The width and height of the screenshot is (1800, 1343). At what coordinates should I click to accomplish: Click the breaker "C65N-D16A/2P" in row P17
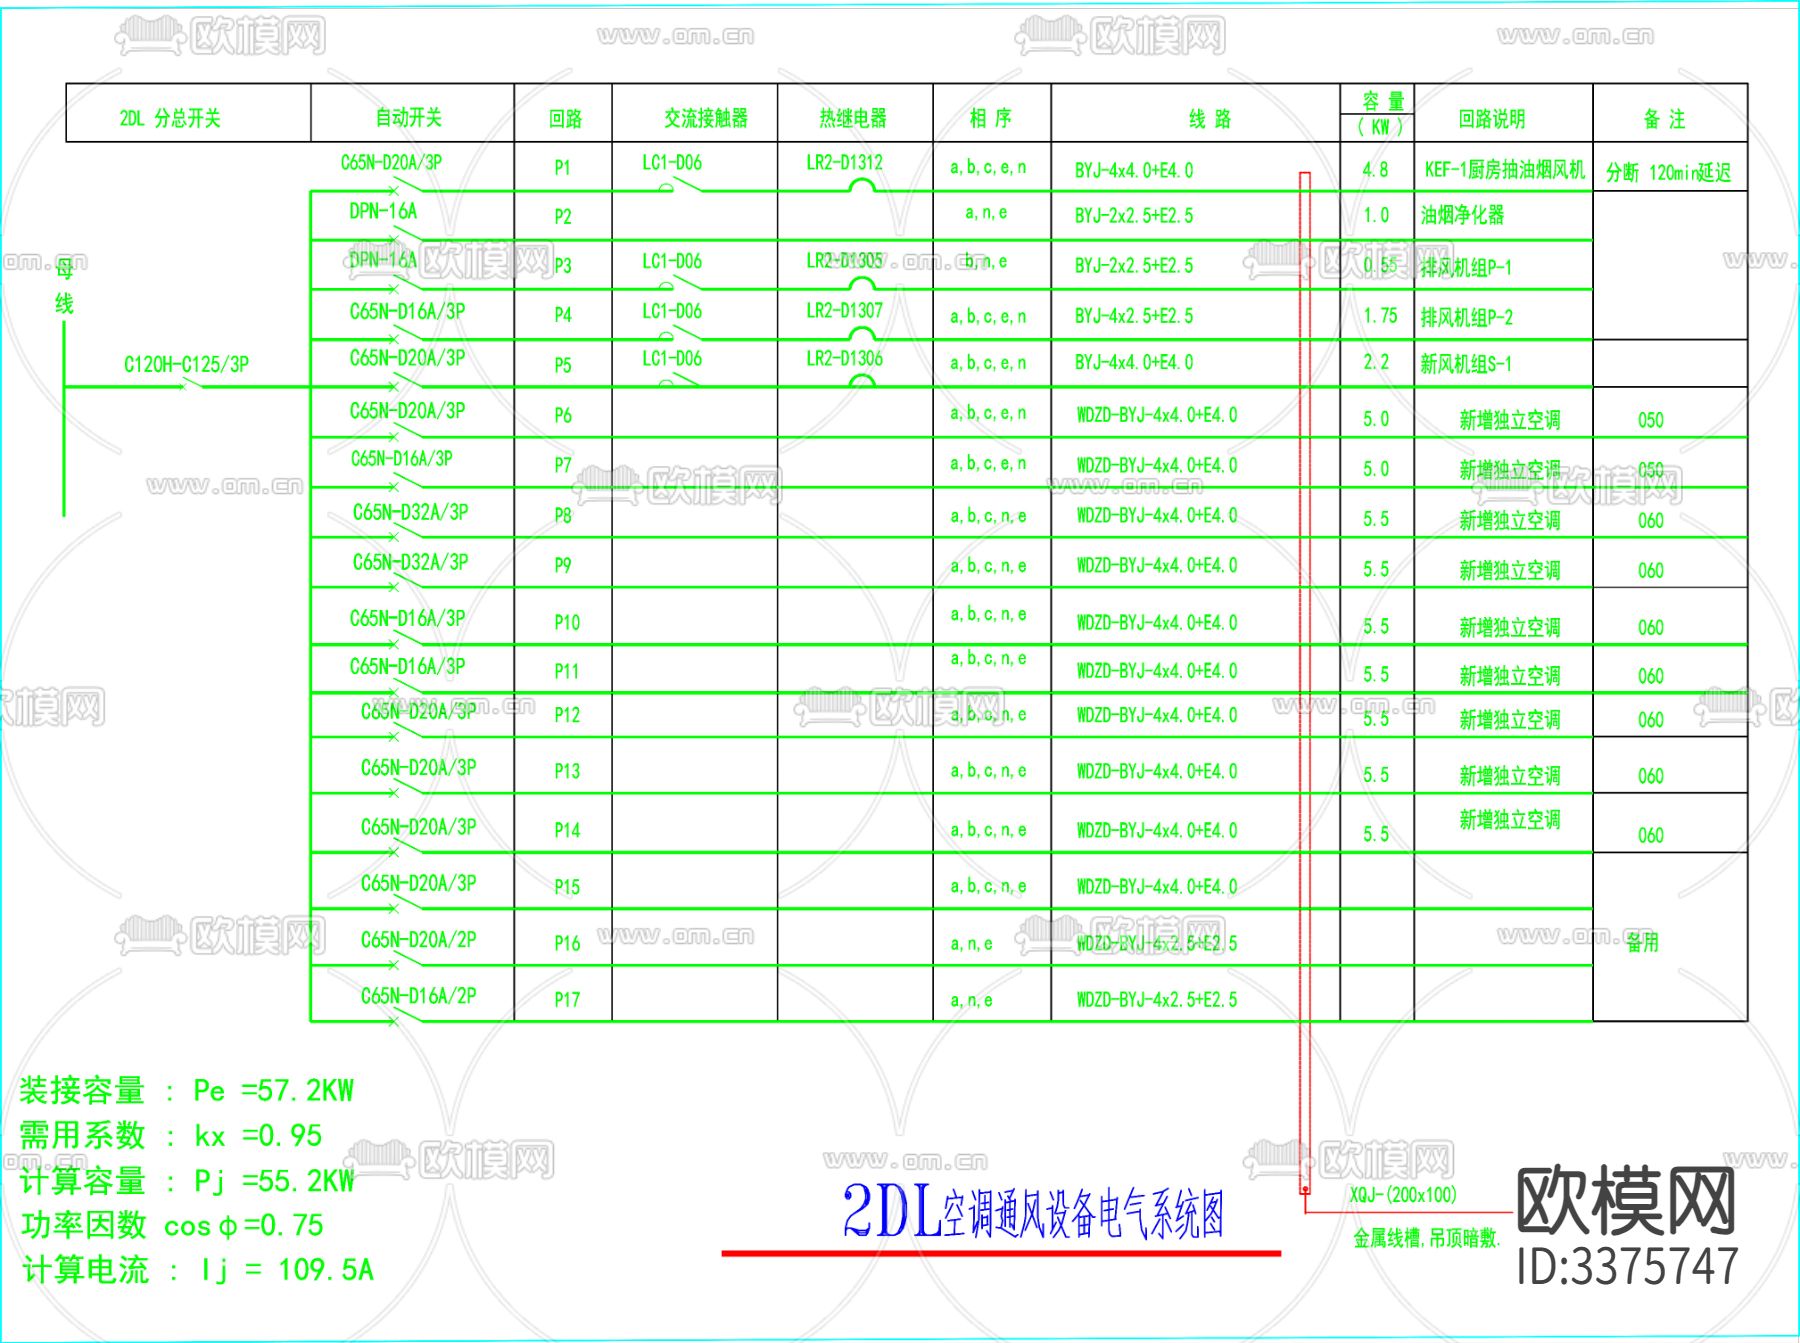[x=418, y=996]
